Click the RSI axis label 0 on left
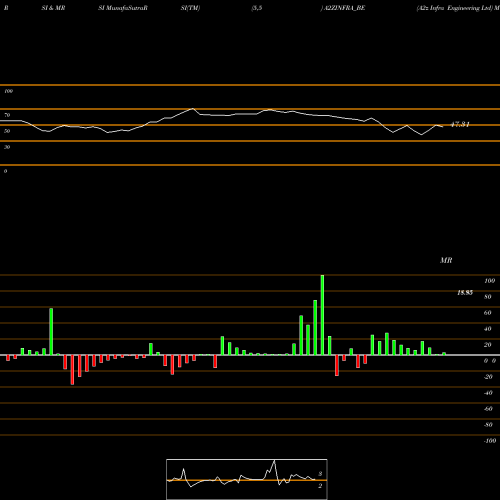Viewport: 500px width, 500px height. [x=5, y=171]
